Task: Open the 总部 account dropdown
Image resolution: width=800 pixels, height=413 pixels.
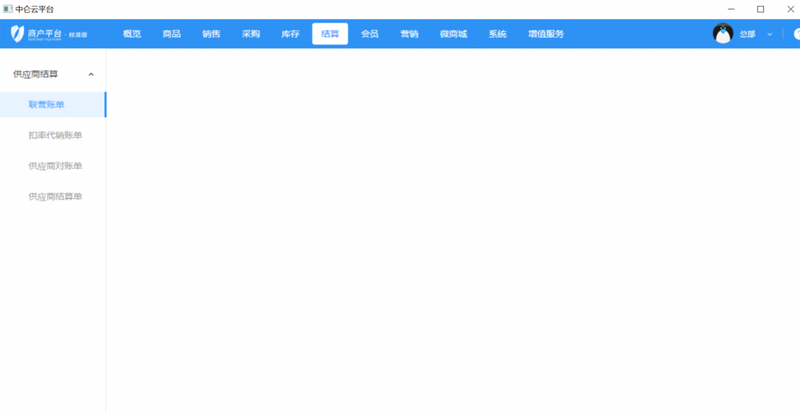Action: click(x=756, y=34)
